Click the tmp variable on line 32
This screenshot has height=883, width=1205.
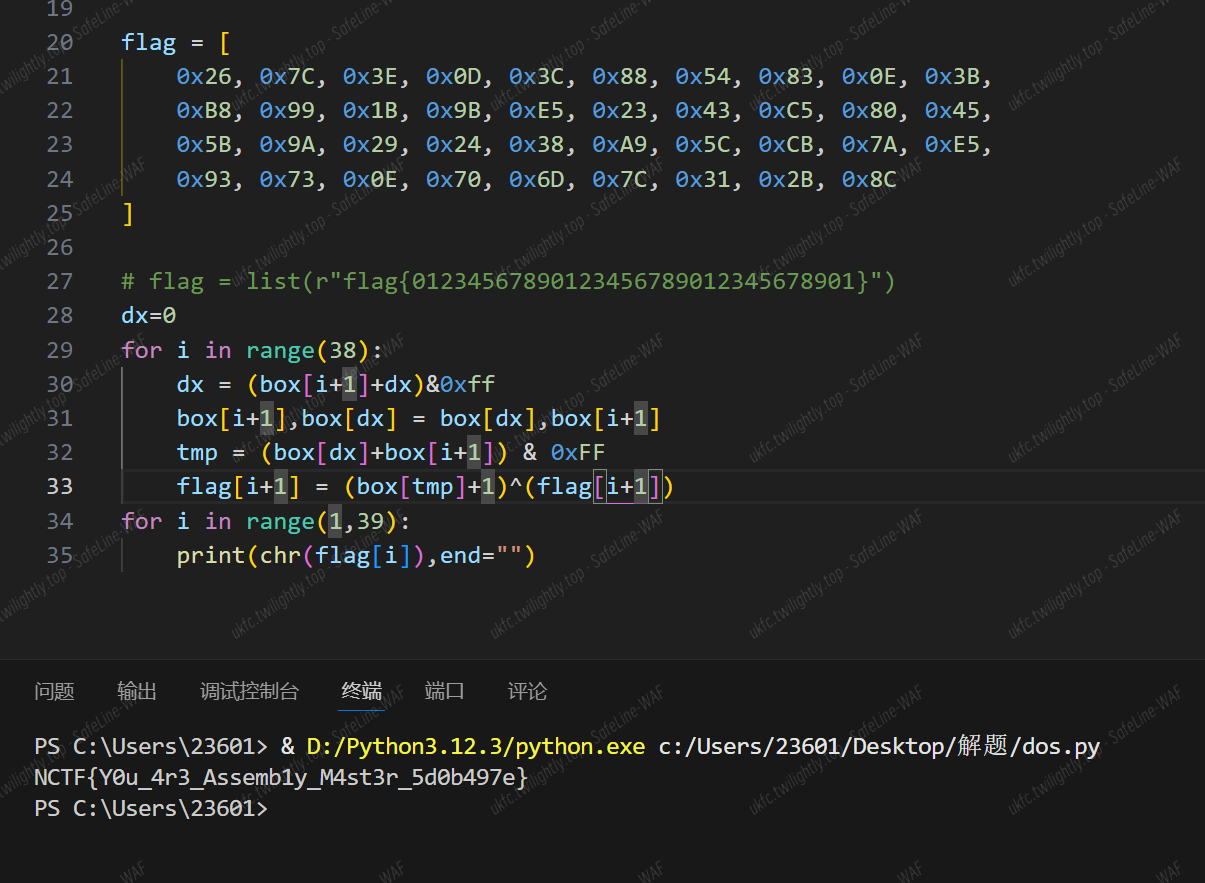coord(197,452)
